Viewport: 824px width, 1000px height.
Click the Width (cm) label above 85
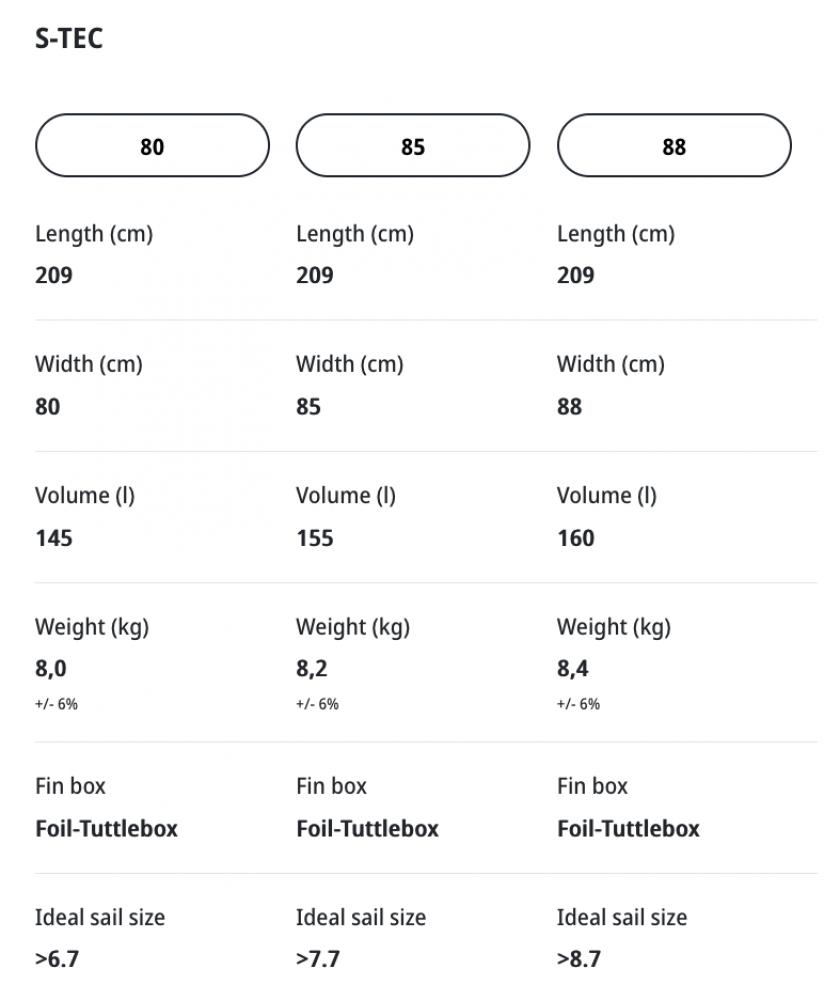click(x=349, y=364)
